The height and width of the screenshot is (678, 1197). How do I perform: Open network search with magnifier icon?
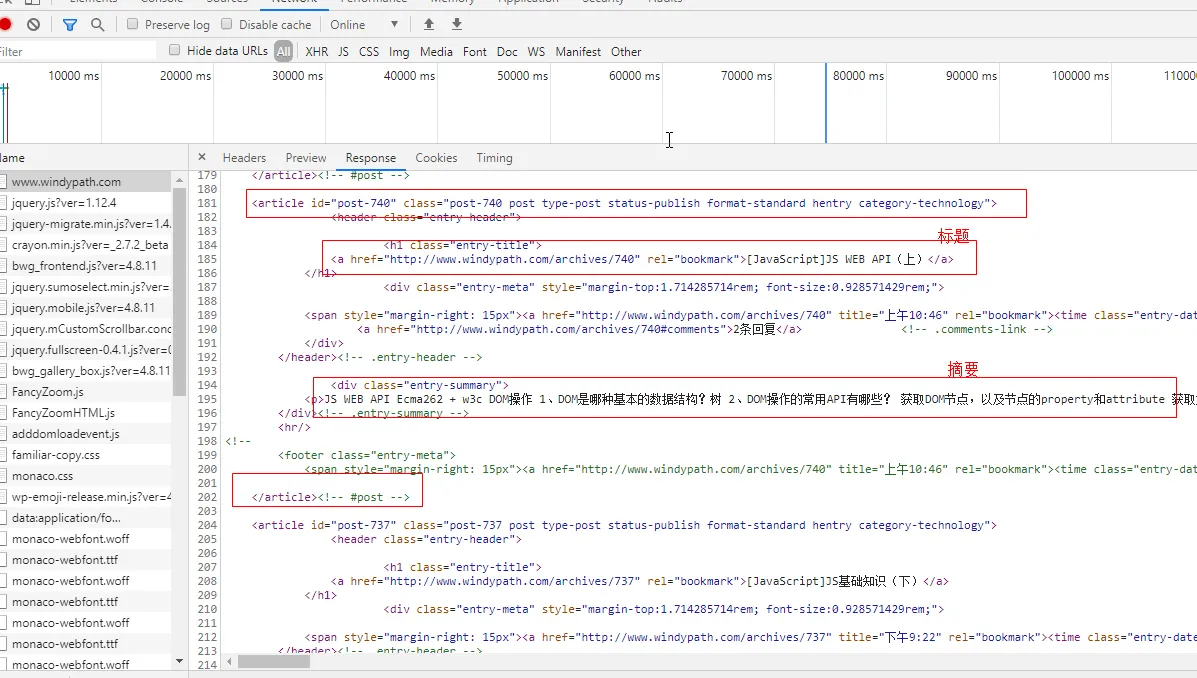[97, 24]
